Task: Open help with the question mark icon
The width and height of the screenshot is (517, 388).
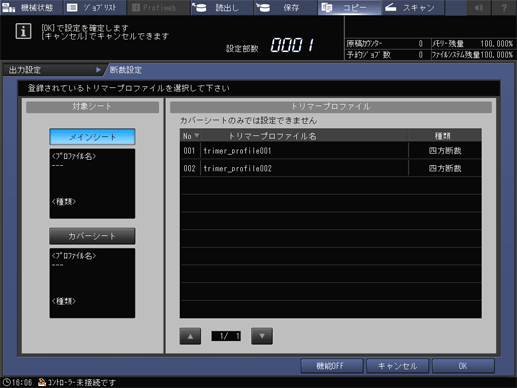Action: pos(504,7)
